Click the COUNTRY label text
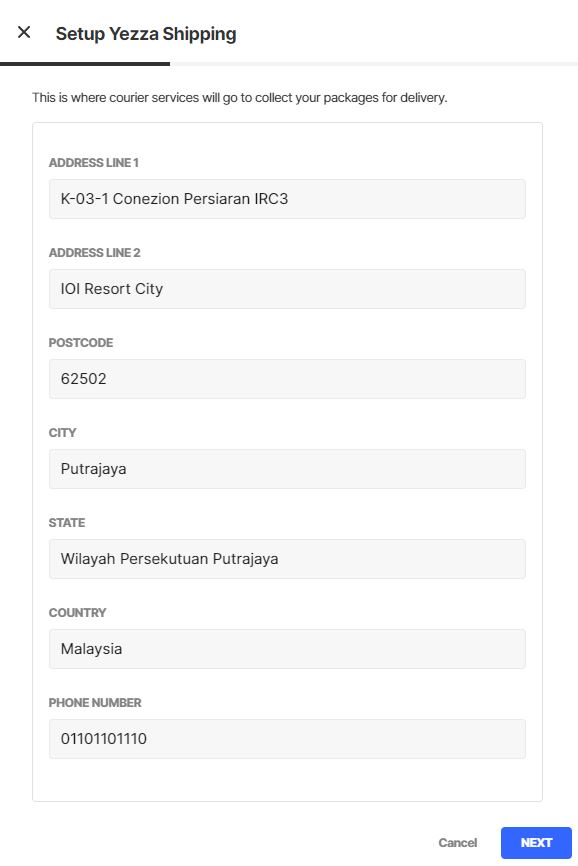 [77, 613]
